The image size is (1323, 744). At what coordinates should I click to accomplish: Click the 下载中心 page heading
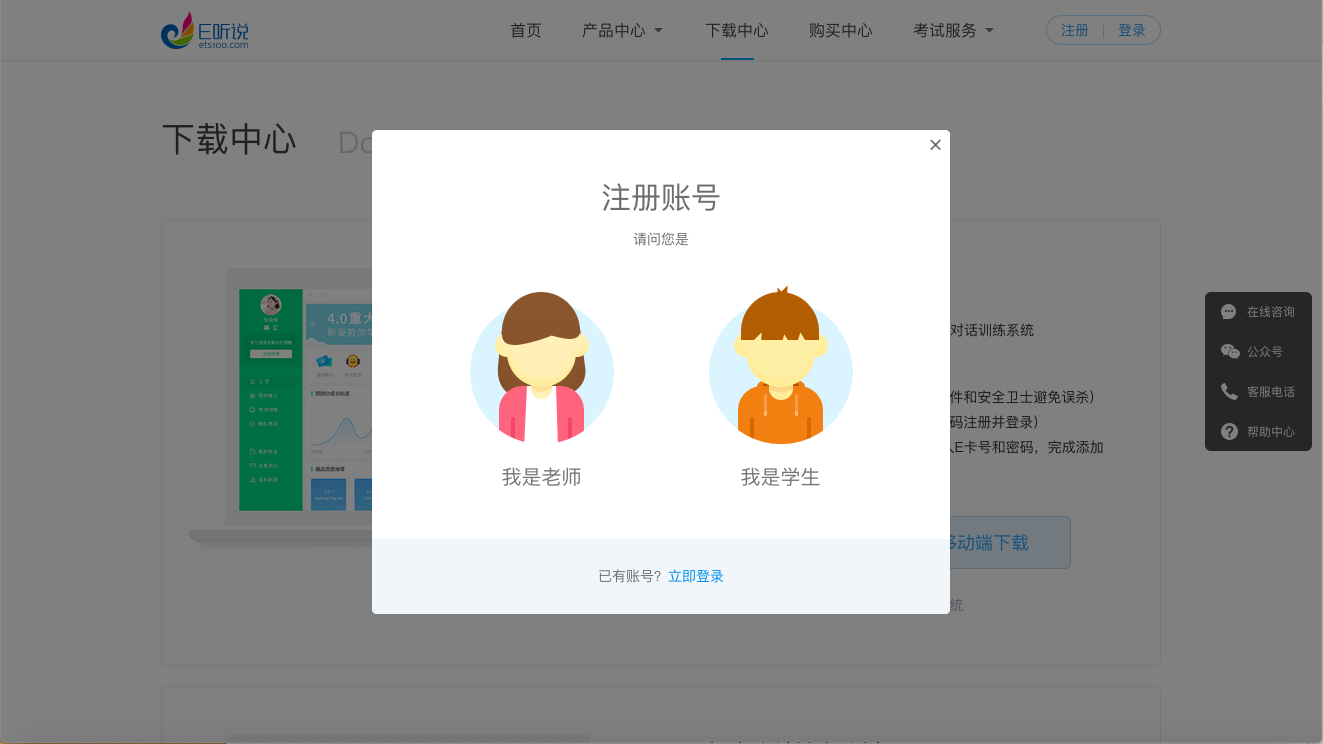[x=229, y=140]
